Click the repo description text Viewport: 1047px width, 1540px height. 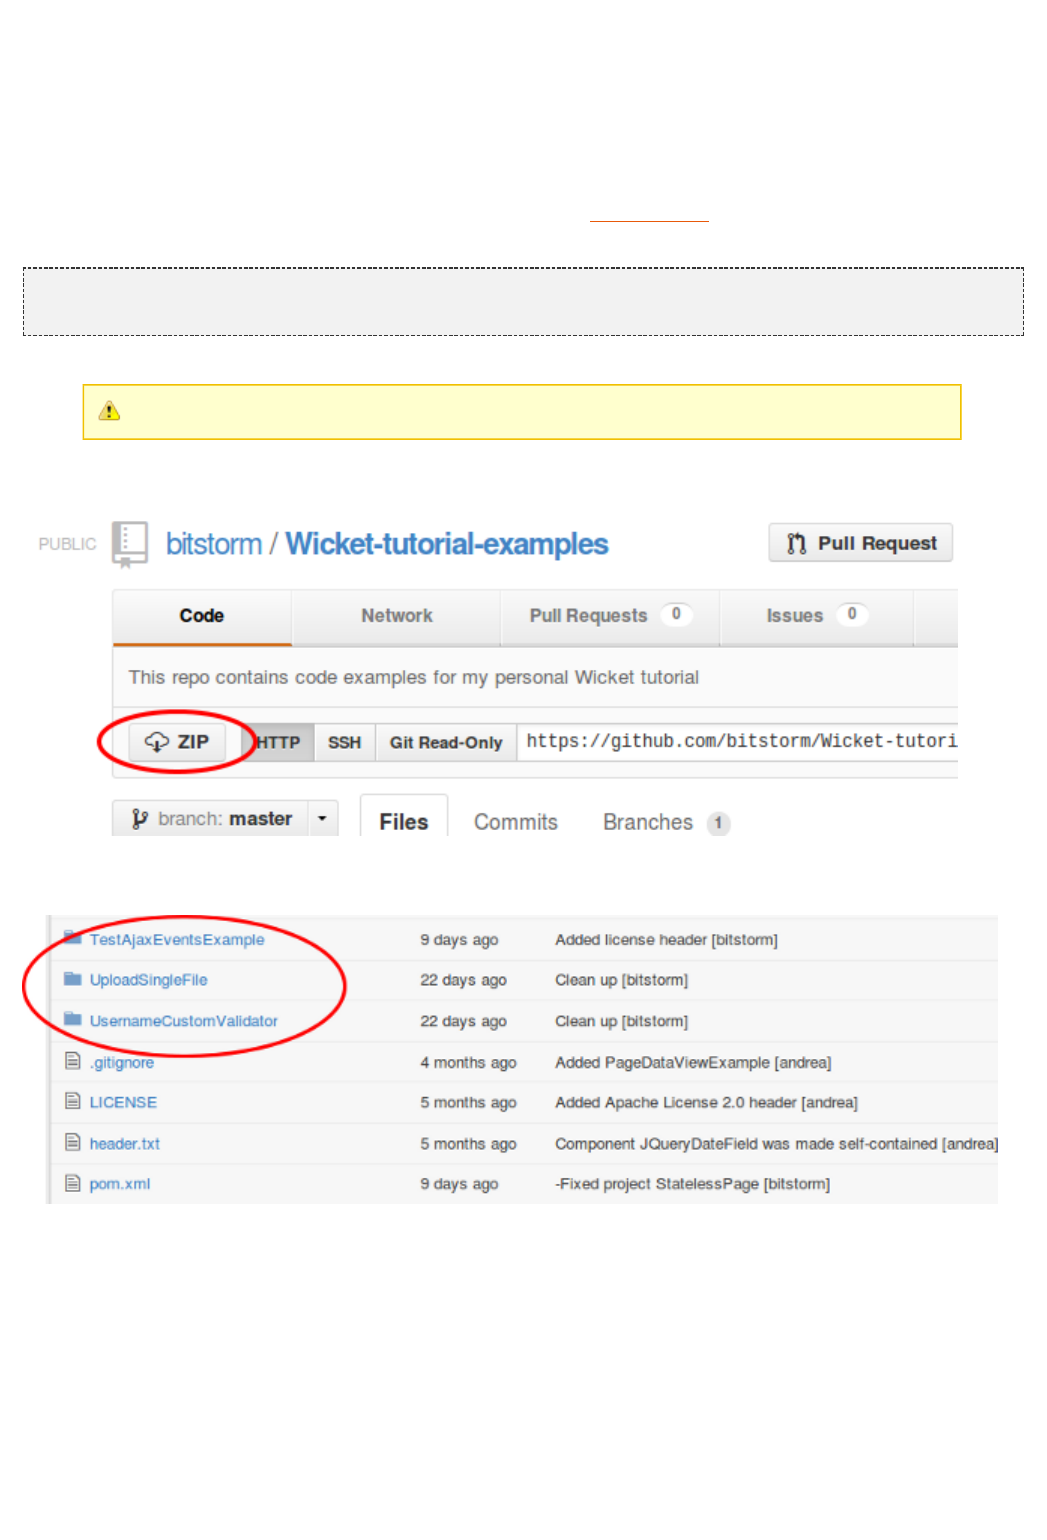tap(414, 677)
